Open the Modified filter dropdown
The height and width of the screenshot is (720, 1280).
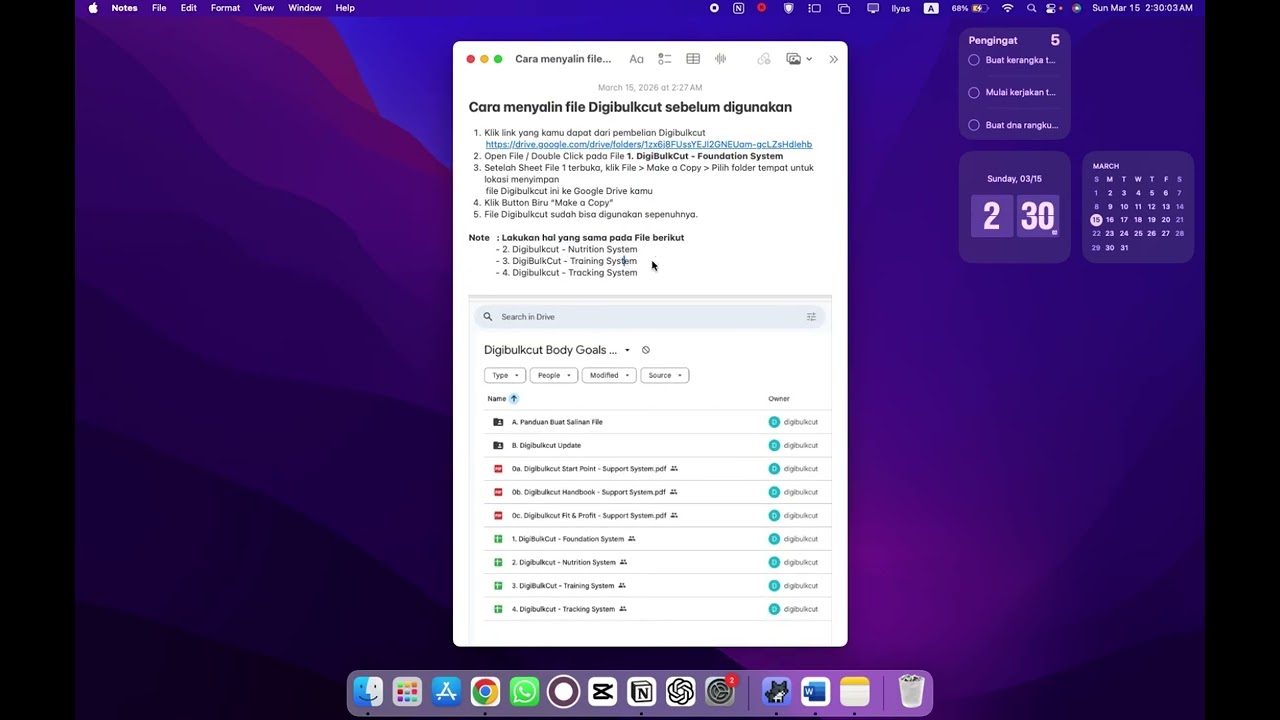[x=609, y=375]
